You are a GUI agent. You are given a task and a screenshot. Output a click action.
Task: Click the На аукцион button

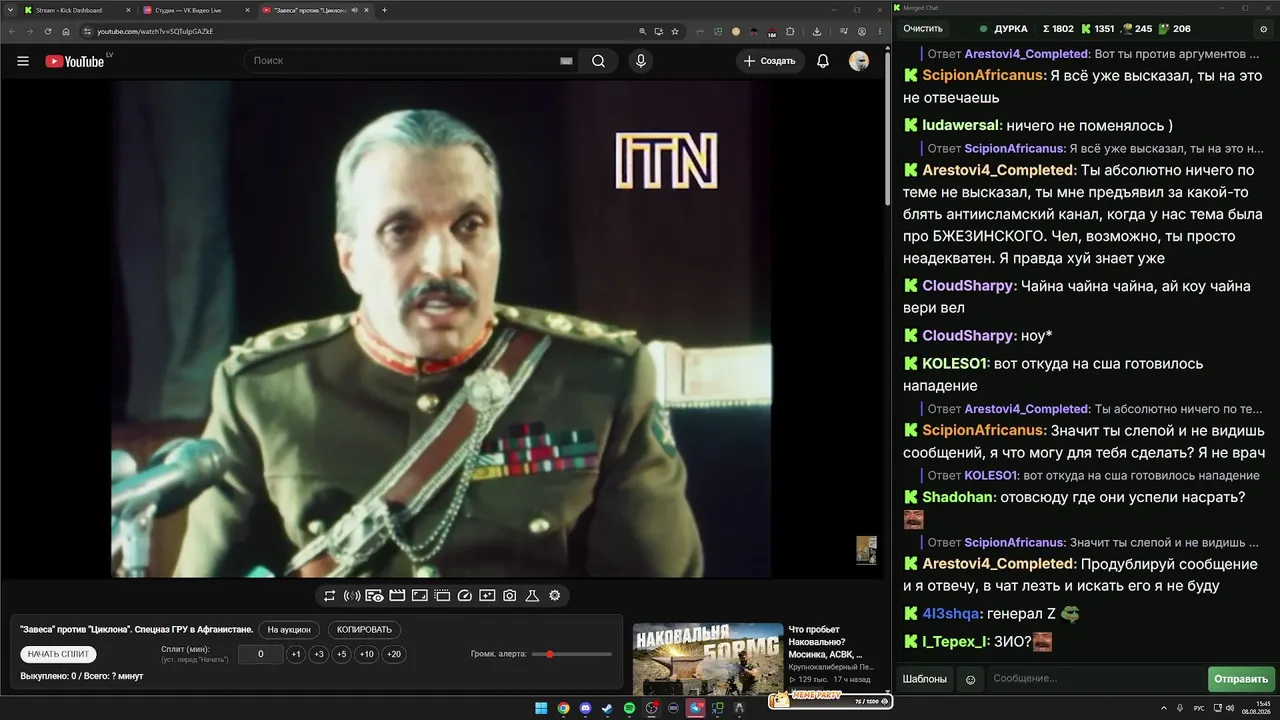point(290,630)
